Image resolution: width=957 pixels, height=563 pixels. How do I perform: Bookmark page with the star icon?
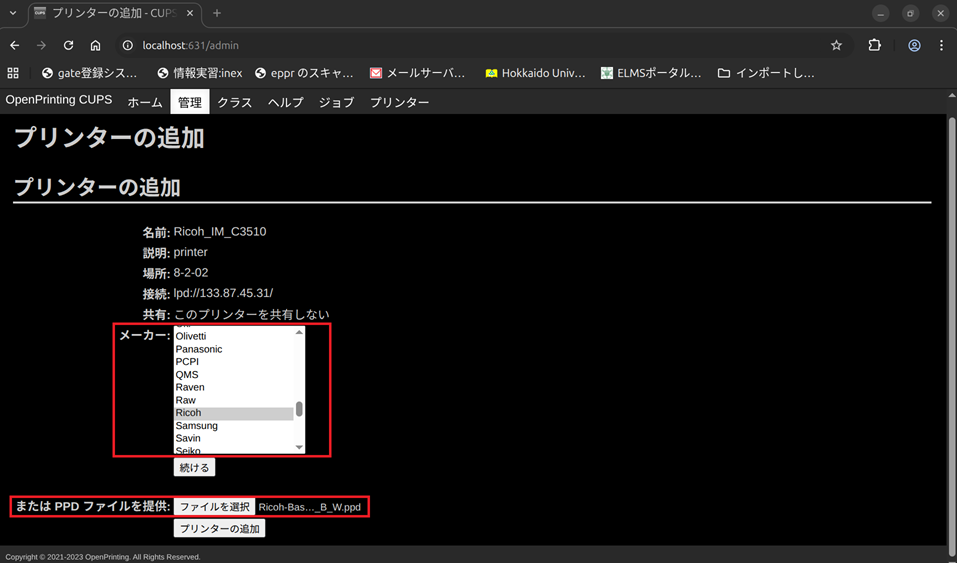tap(836, 45)
